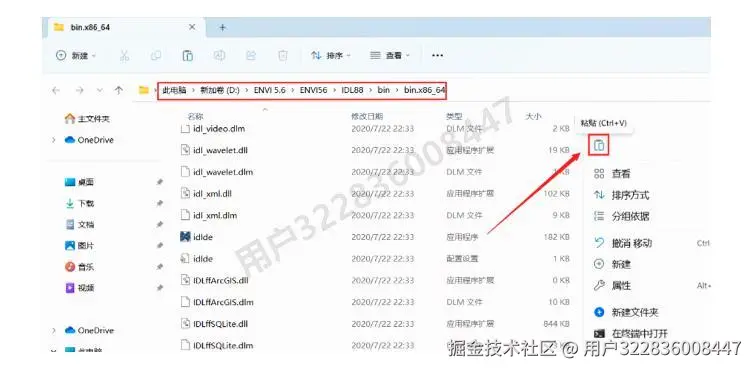This screenshot has height=370, width=753.
Task: Open the Sort (排序) dropdown
Action: click(x=331, y=56)
